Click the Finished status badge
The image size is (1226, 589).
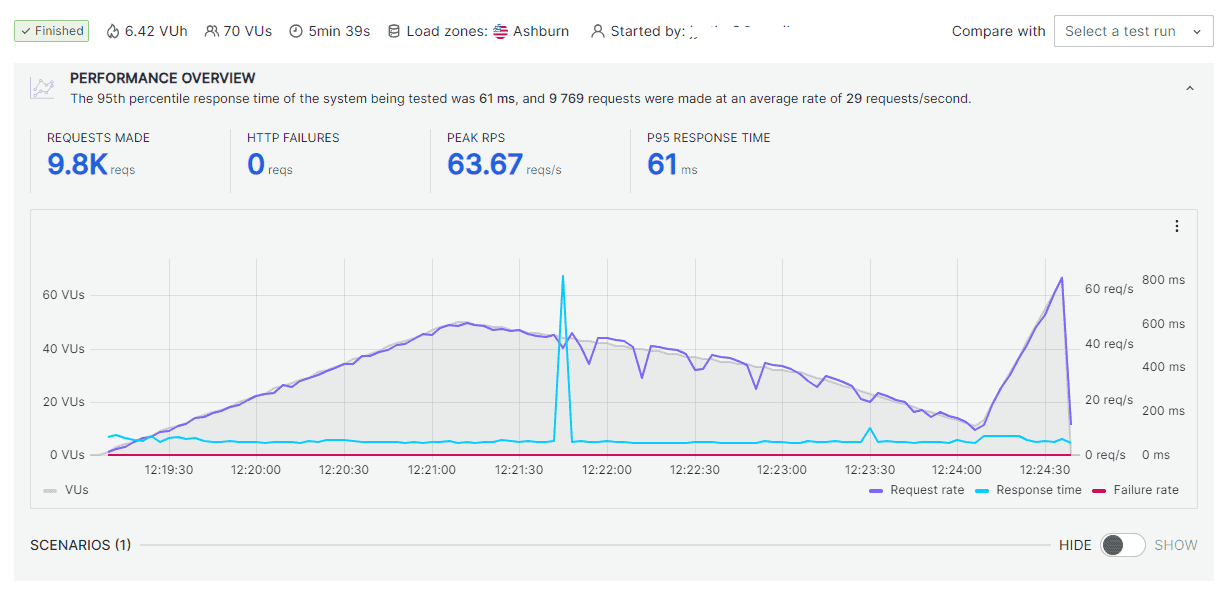click(51, 30)
